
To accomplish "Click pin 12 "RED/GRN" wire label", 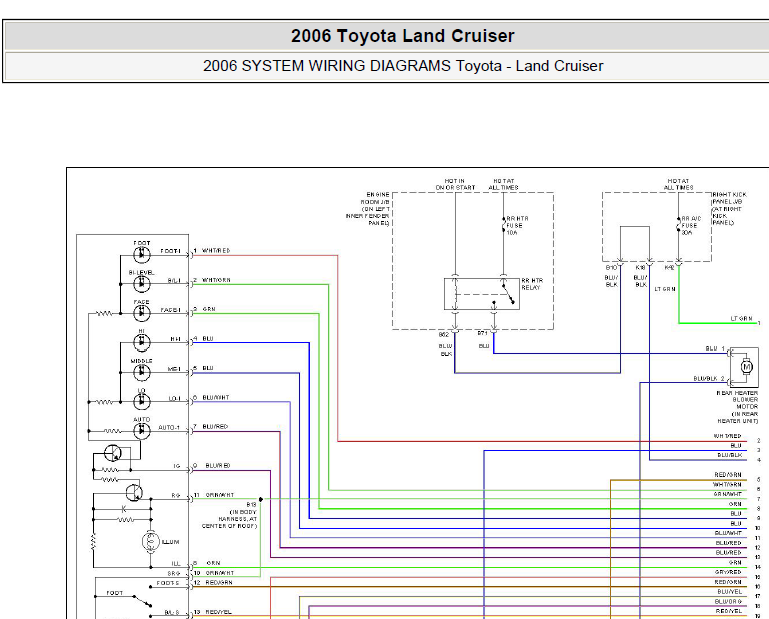I will coord(219,583).
